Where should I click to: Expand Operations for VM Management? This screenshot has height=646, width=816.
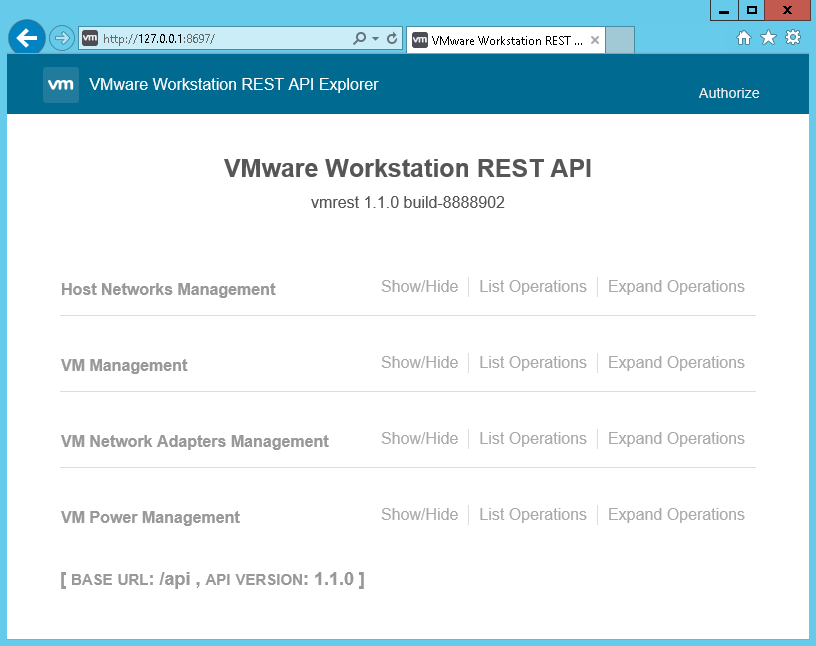(x=676, y=363)
